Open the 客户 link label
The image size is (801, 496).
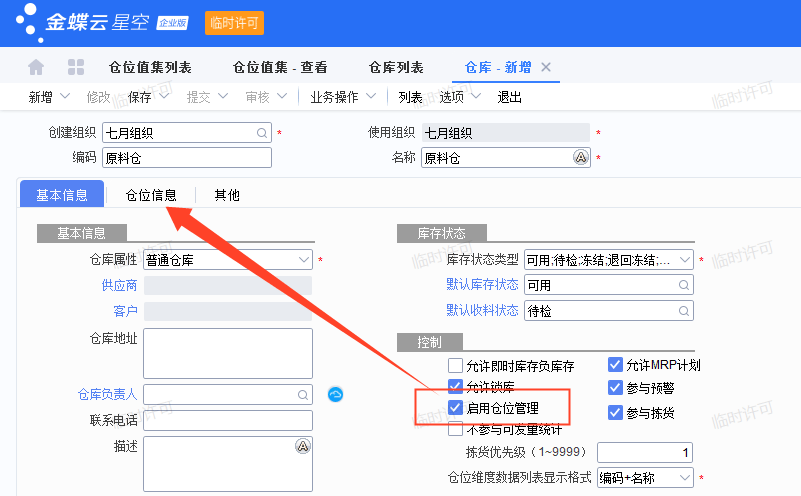click(126, 311)
